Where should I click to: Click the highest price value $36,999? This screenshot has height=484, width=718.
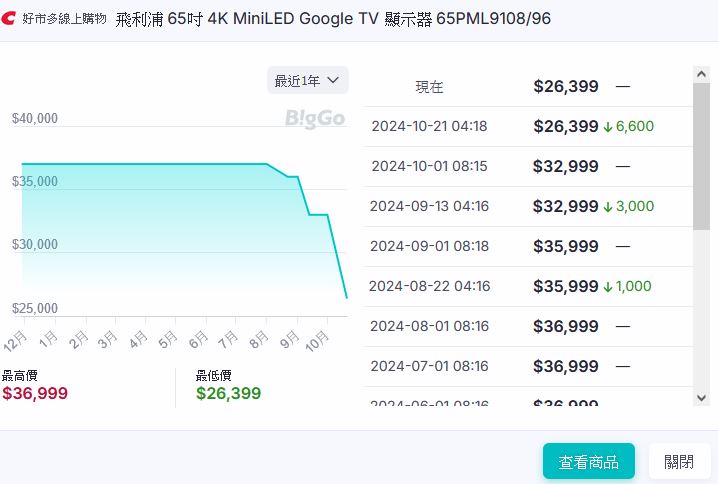coord(35,394)
